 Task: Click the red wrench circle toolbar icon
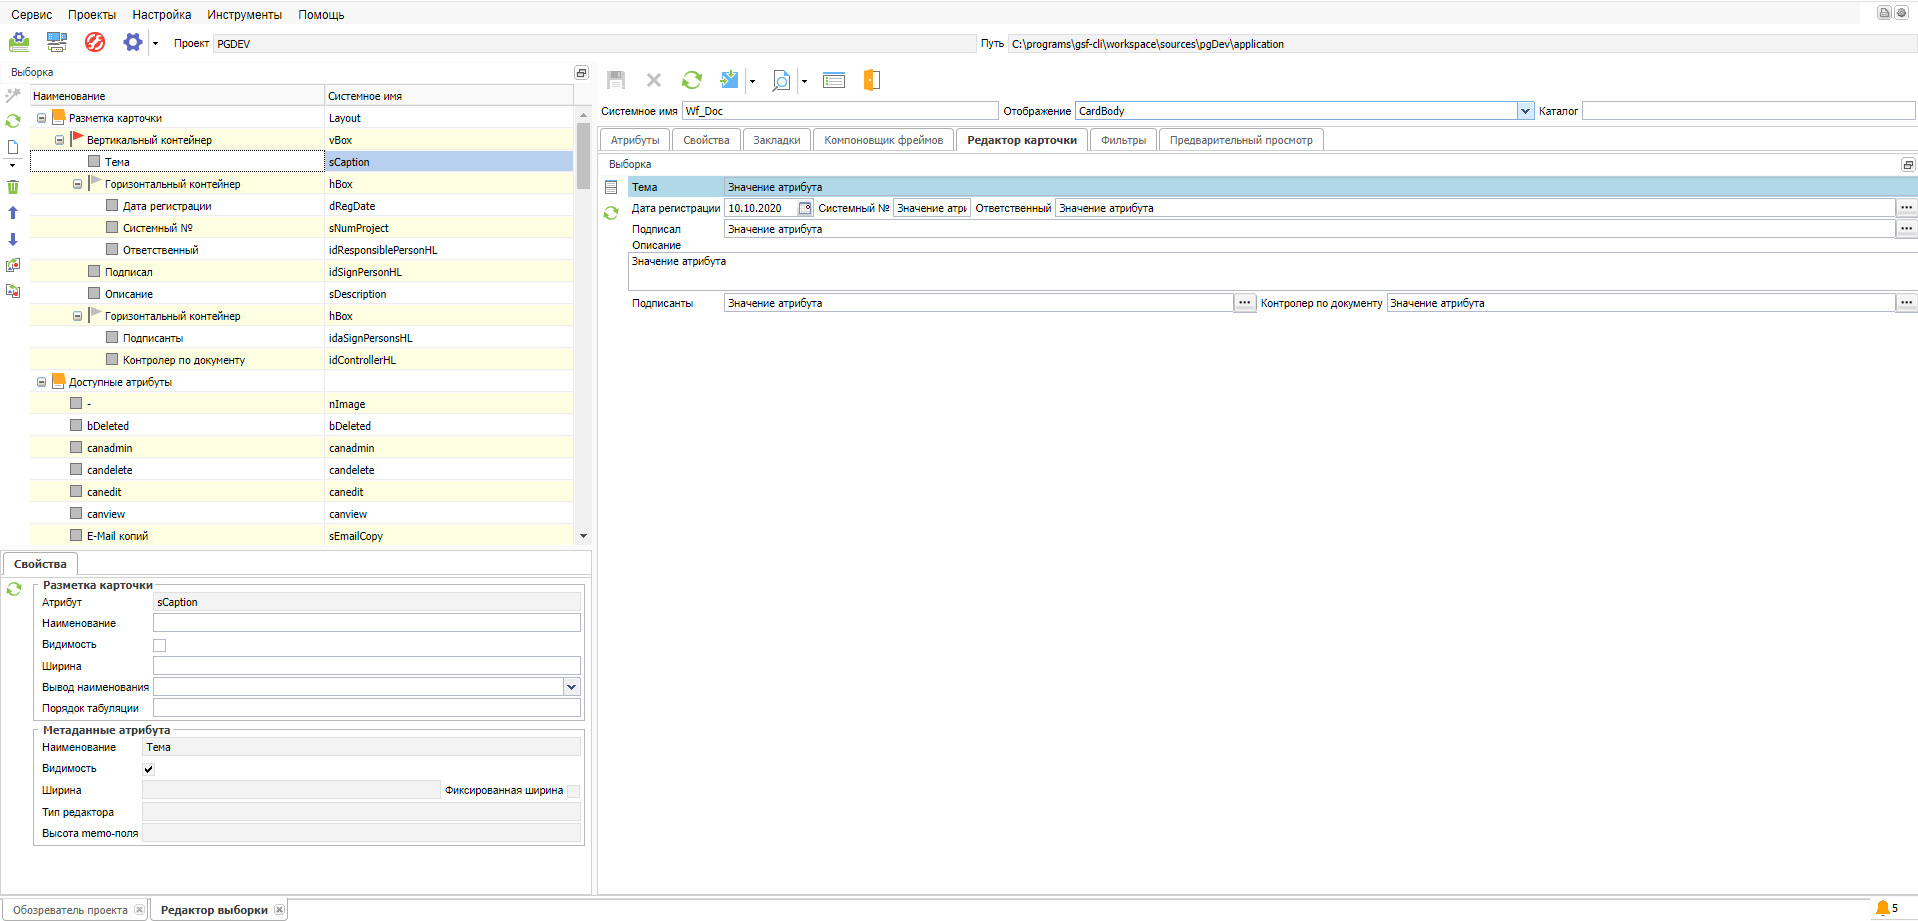click(x=95, y=42)
